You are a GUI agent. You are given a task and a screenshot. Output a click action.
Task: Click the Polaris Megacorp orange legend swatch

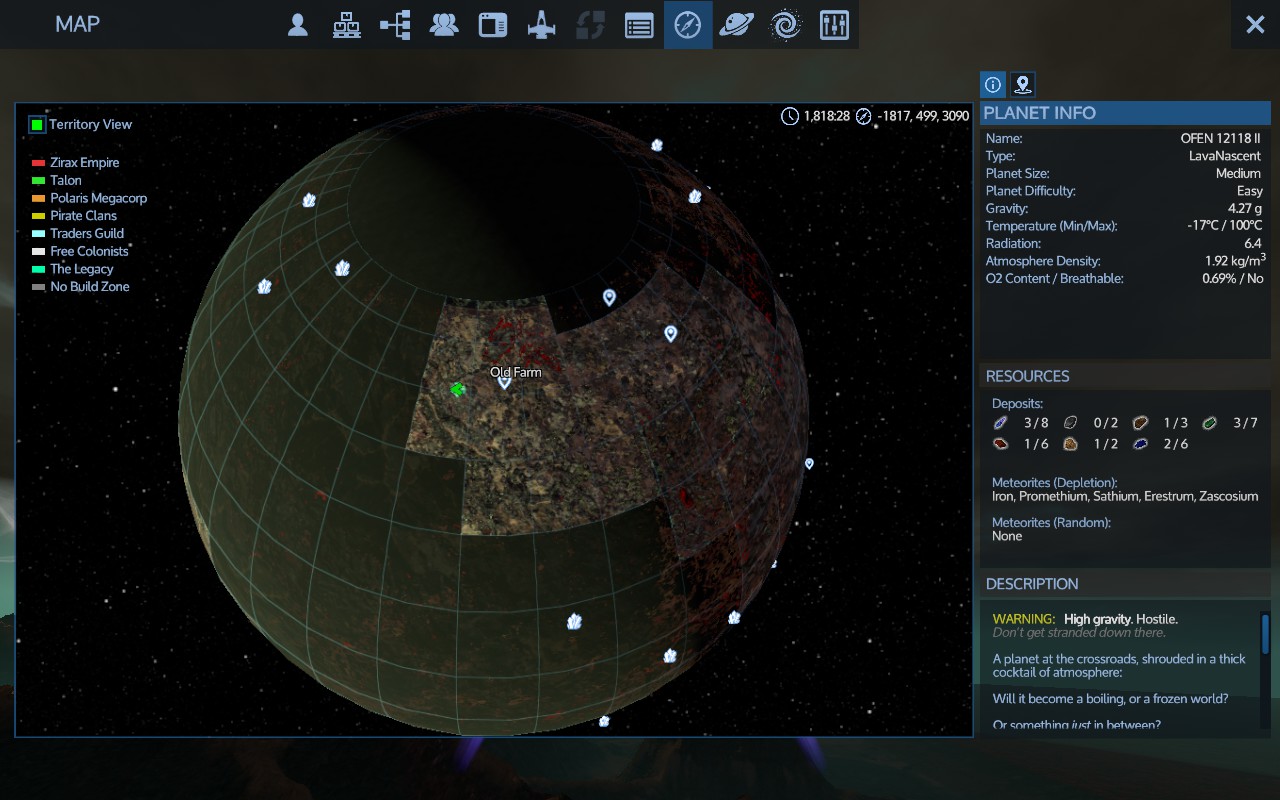tap(38, 198)
